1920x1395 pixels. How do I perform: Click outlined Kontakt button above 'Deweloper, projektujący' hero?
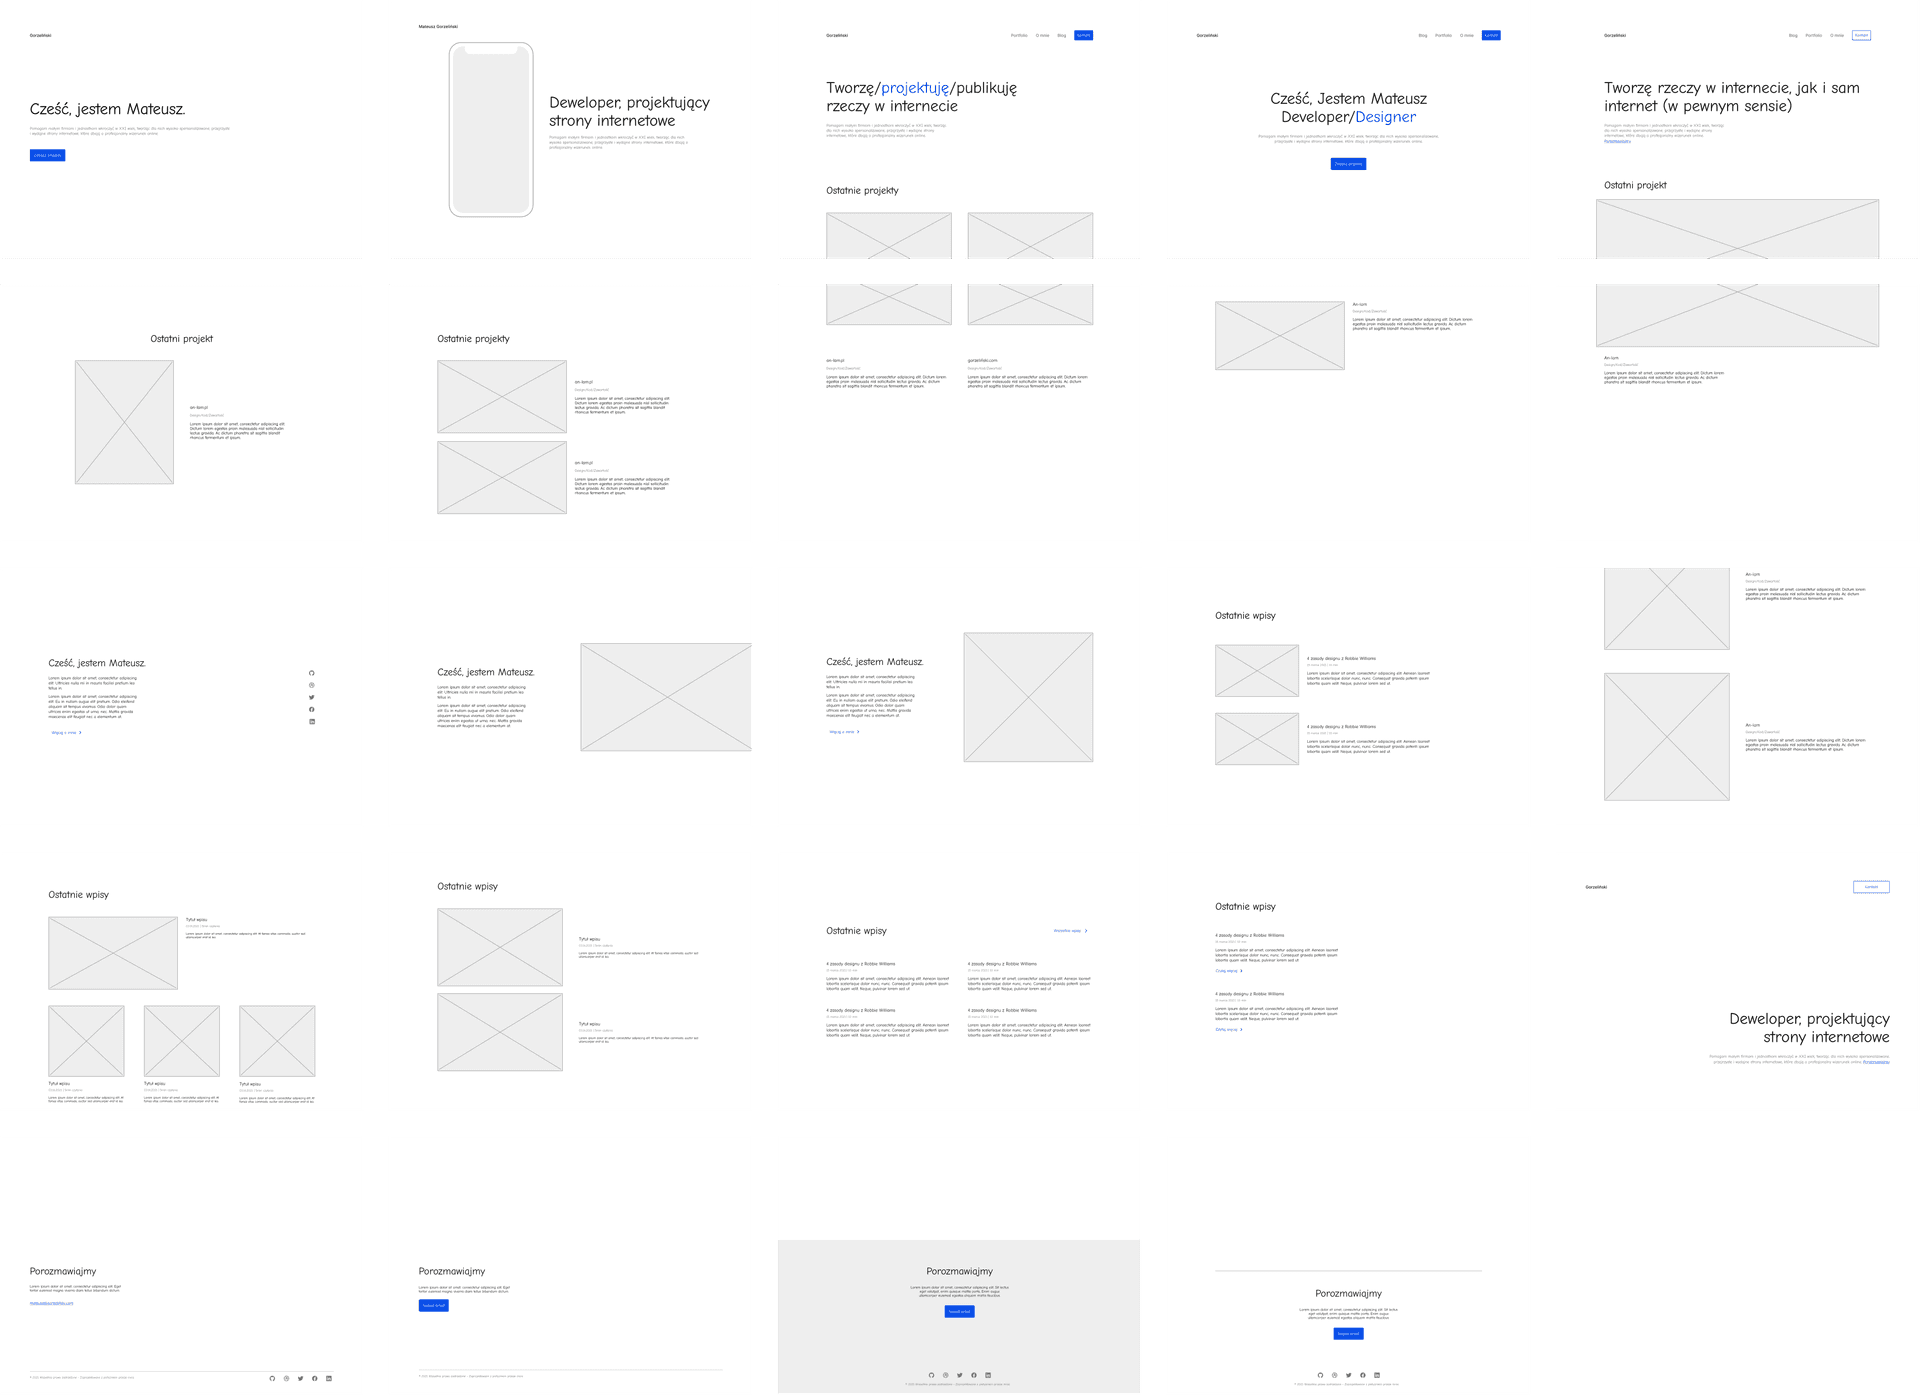[x=1871, y=887]
